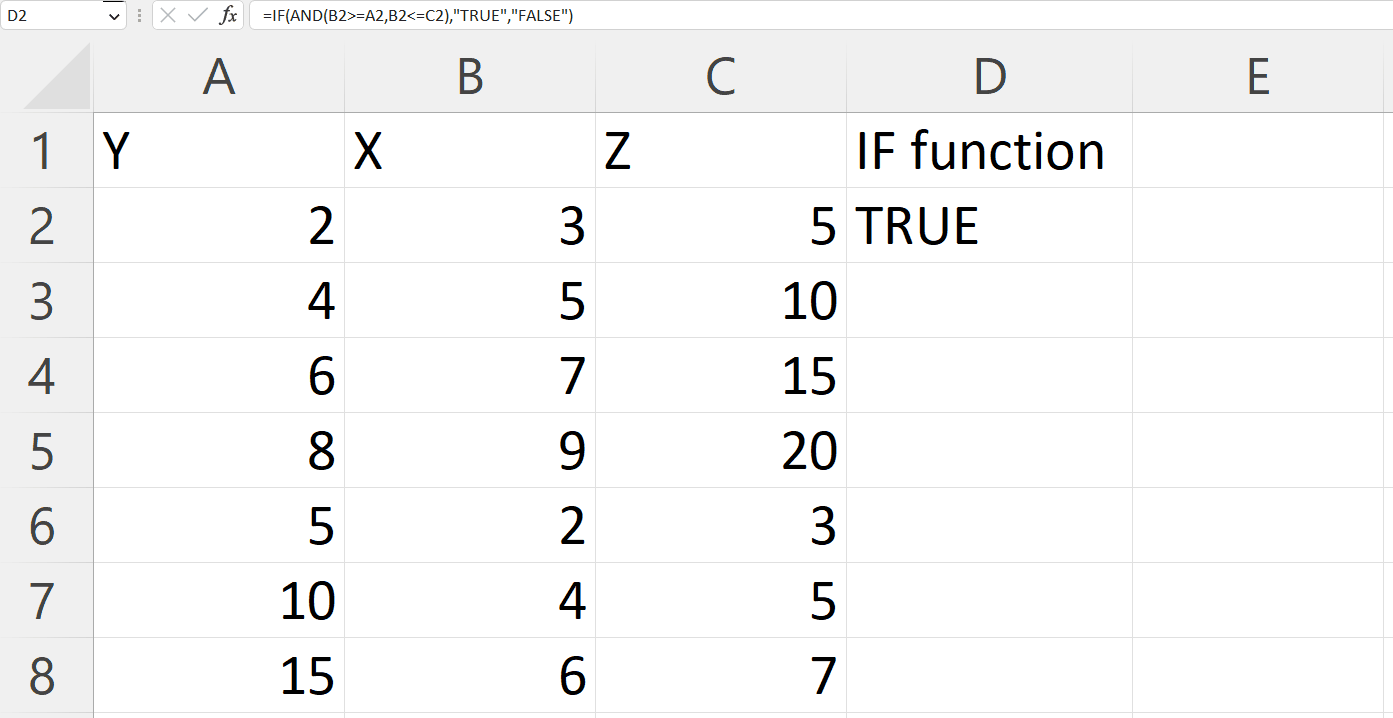1393x718 pixels.
Task: Select column D header
Action: [x=989, y=78]
